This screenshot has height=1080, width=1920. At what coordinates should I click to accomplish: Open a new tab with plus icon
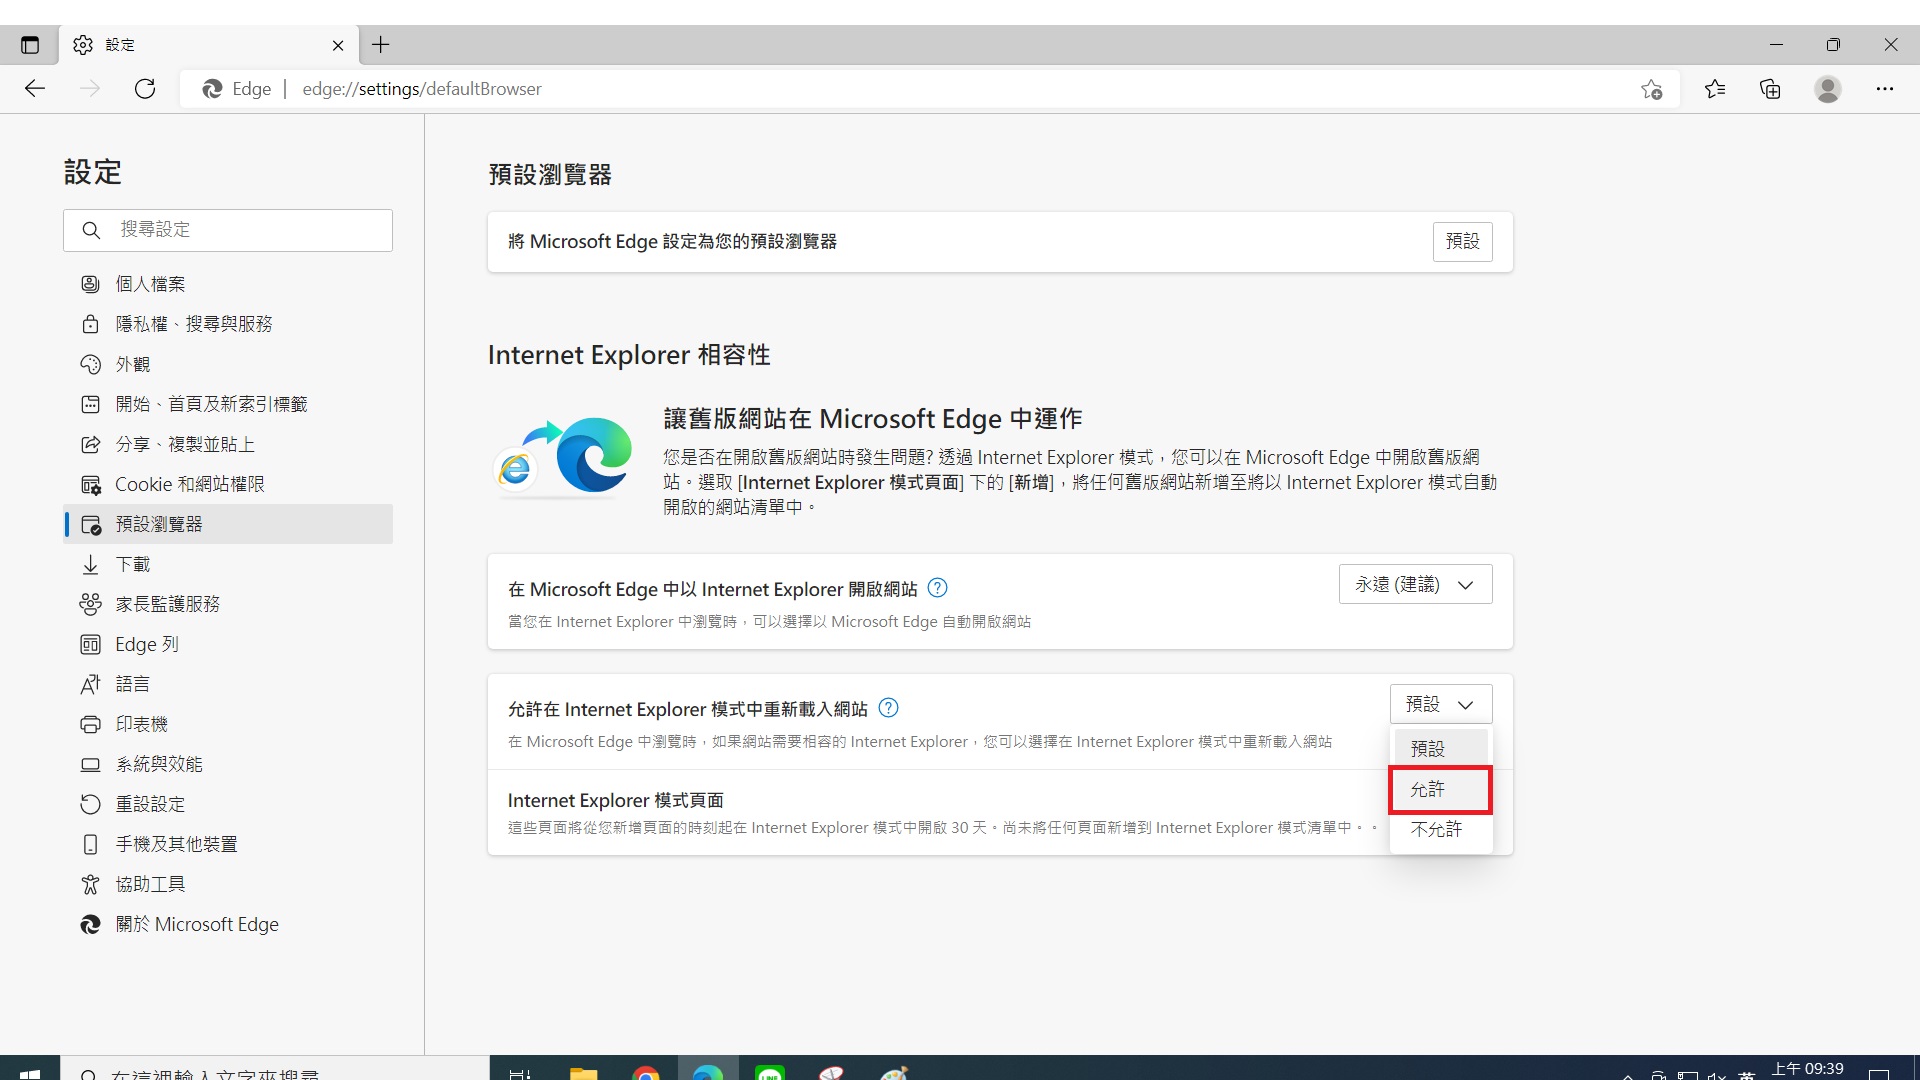click(x=381, y=45)
